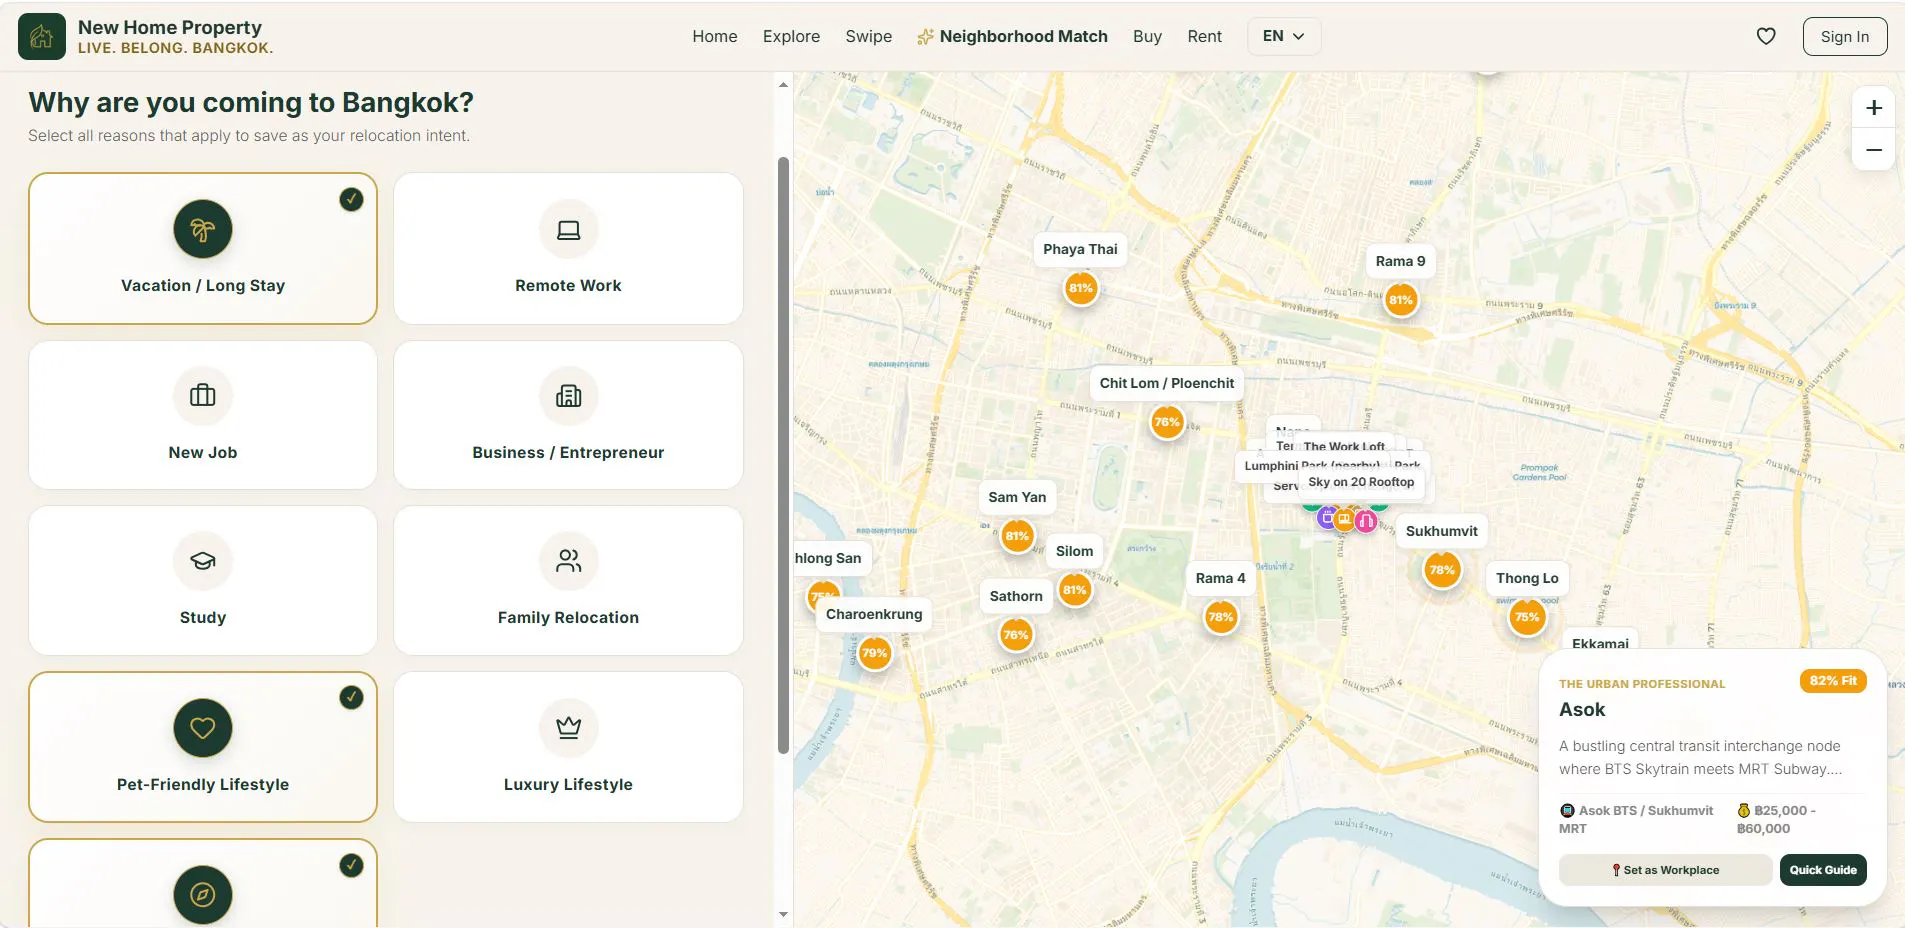Viewport: 1905px width, 928px height.
Task: Click the New Home Property house logo
Action: coord(42,37)
